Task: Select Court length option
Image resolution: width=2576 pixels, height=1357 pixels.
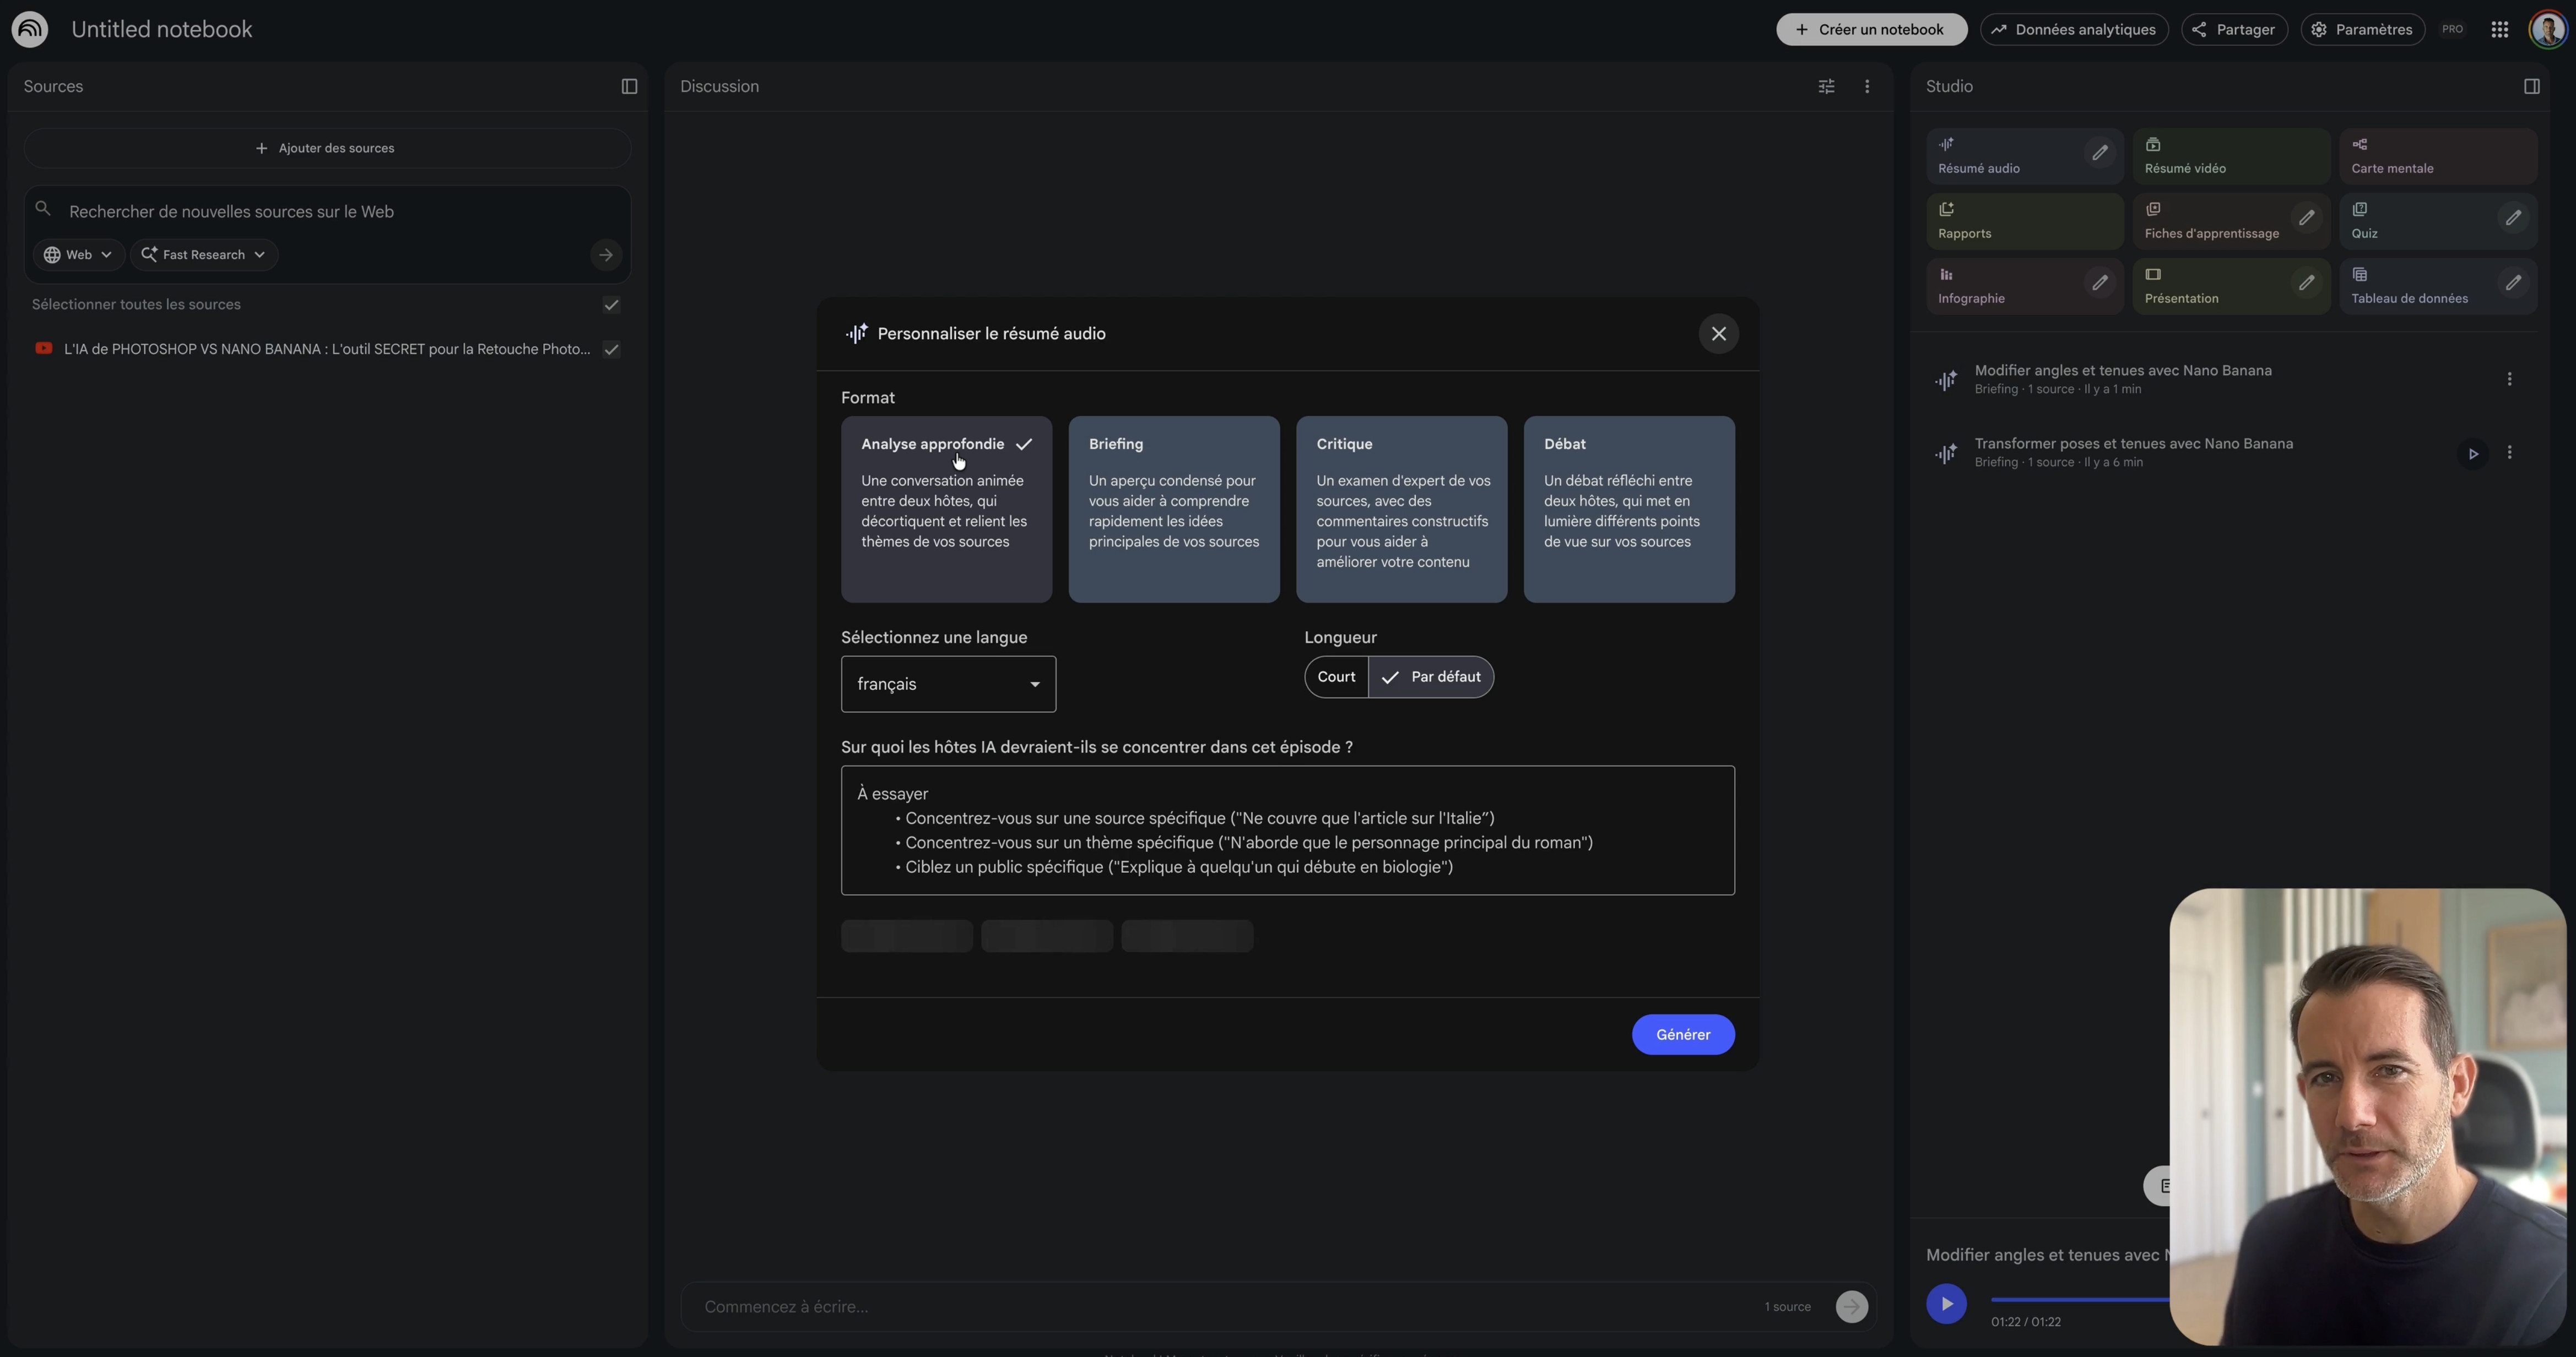Action: click(1336, 677)
